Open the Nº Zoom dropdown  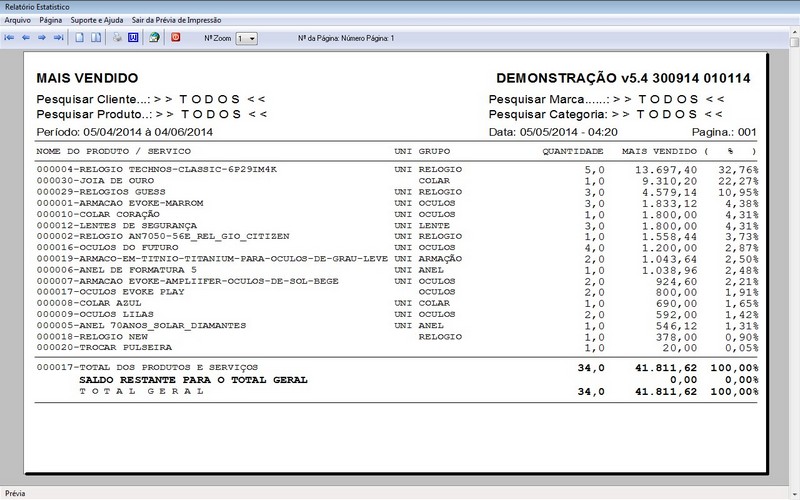(247, 38)
